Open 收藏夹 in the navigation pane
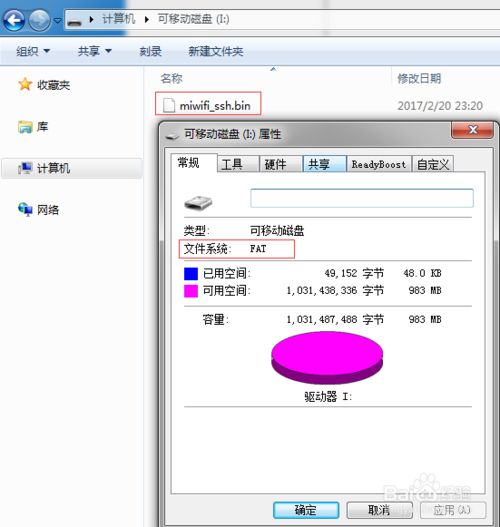The width and height of the screenshot is (500, 527). click(x=53, y=85)
